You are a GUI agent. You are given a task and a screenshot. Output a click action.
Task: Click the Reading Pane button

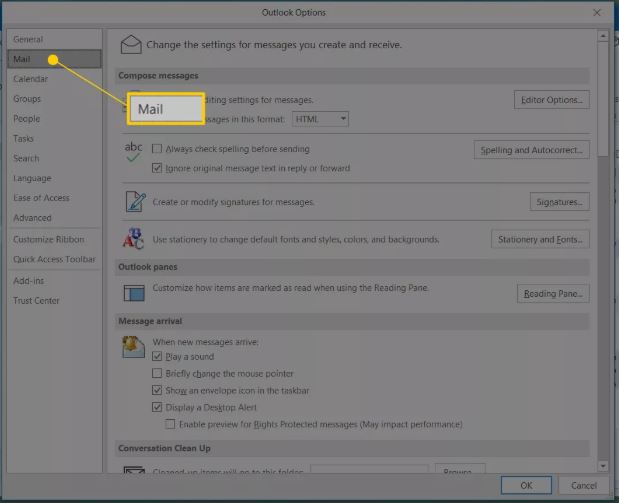tap(553, 293)
